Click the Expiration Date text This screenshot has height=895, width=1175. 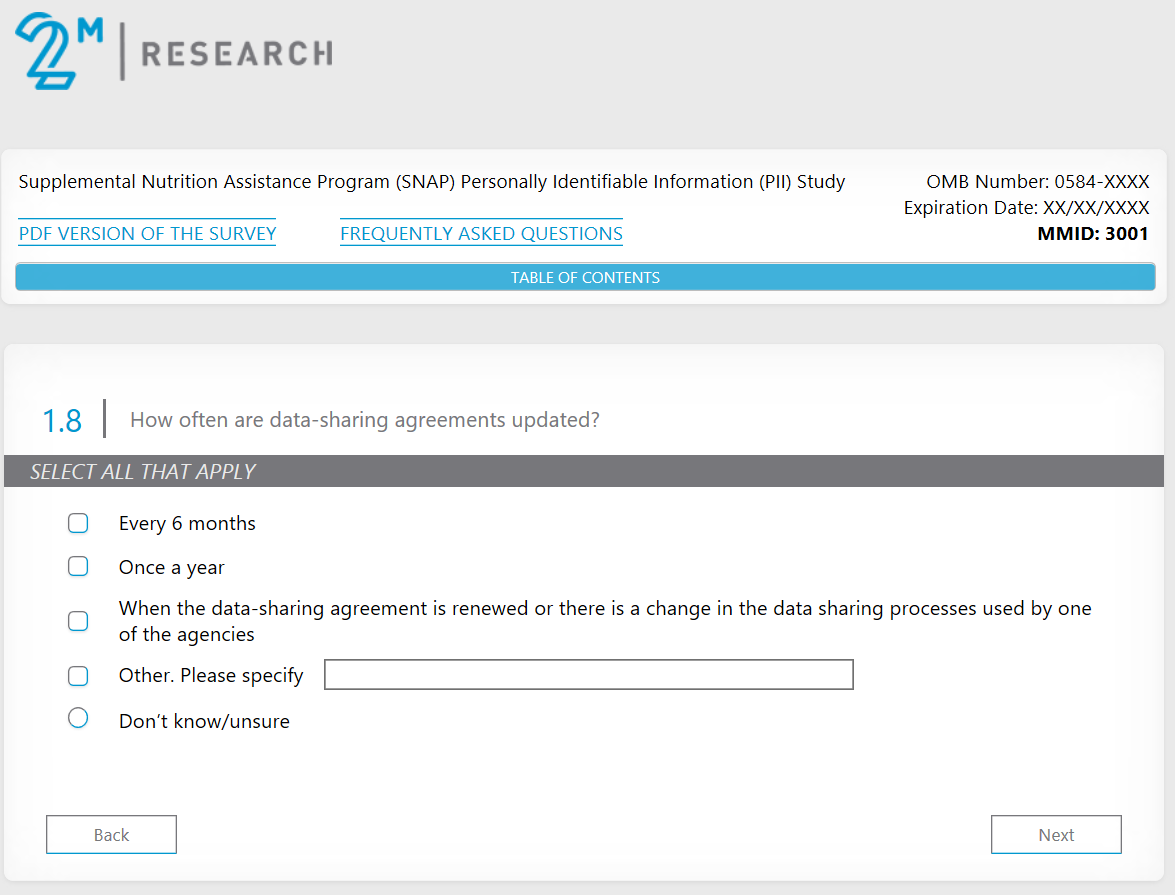coord(1026,208)
